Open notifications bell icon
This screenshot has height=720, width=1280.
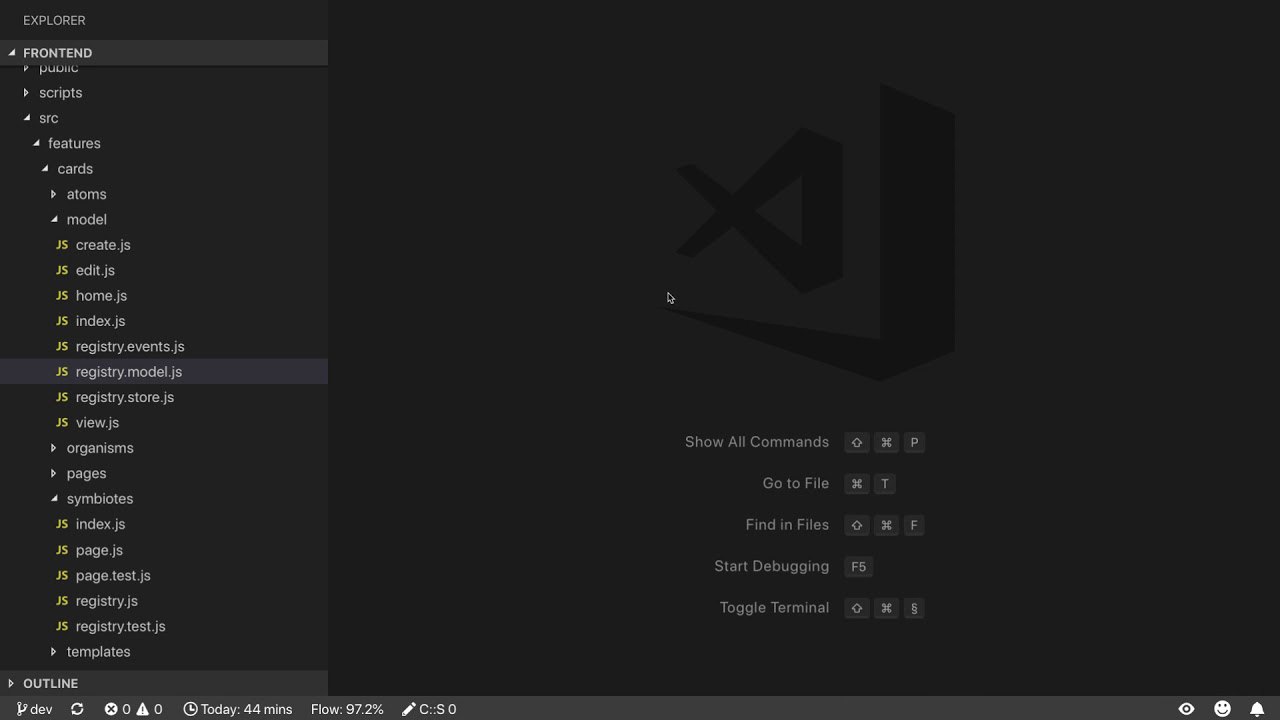click(x=1257, y=709)
